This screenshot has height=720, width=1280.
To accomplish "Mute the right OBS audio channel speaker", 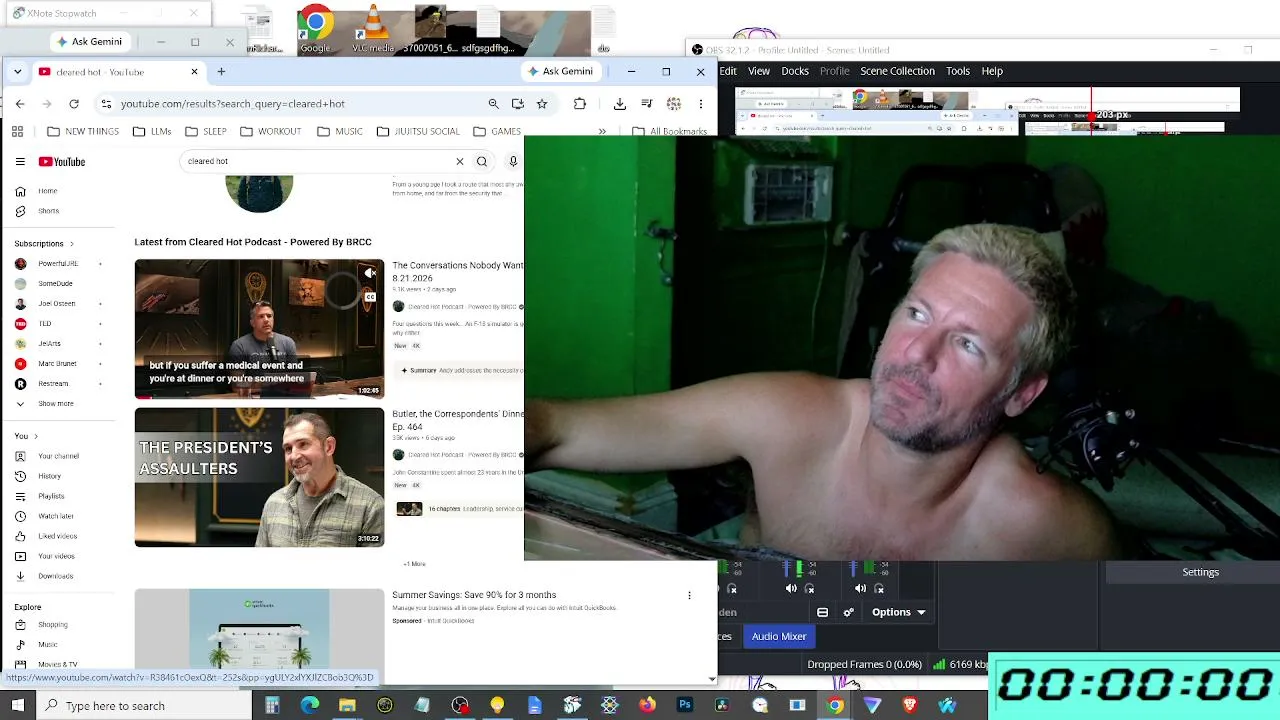I will coord(860,589).
